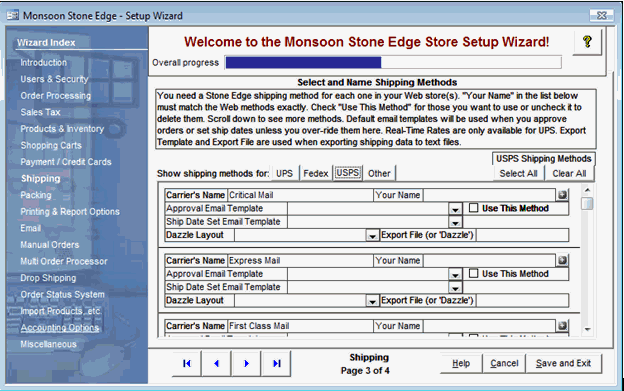This screenshot has width=624, height=391.
Task: Click the Overall progress bar
Action: (x=393, y=62)
